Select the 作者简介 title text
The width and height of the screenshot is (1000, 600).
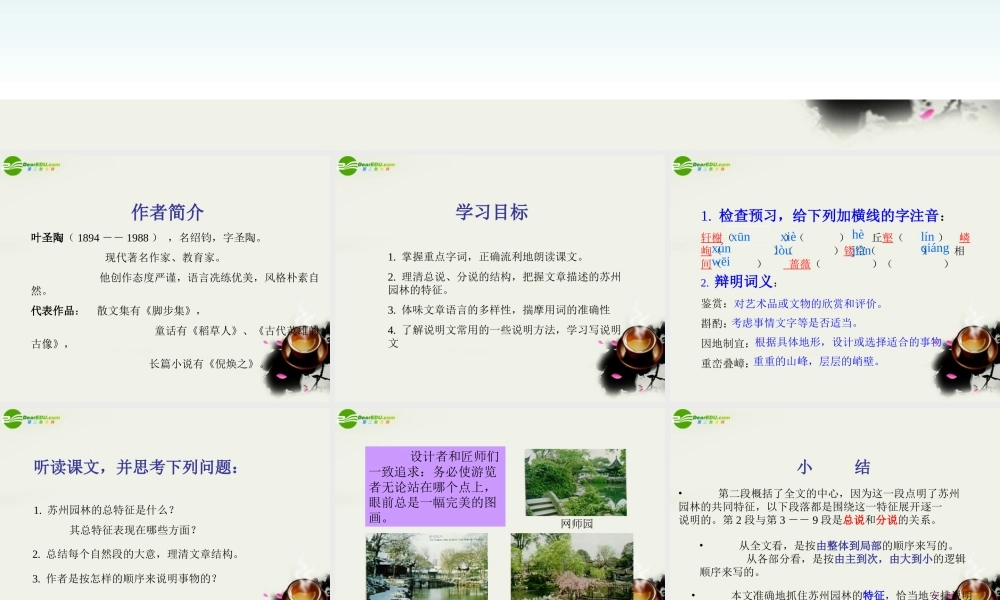point(168,212)
